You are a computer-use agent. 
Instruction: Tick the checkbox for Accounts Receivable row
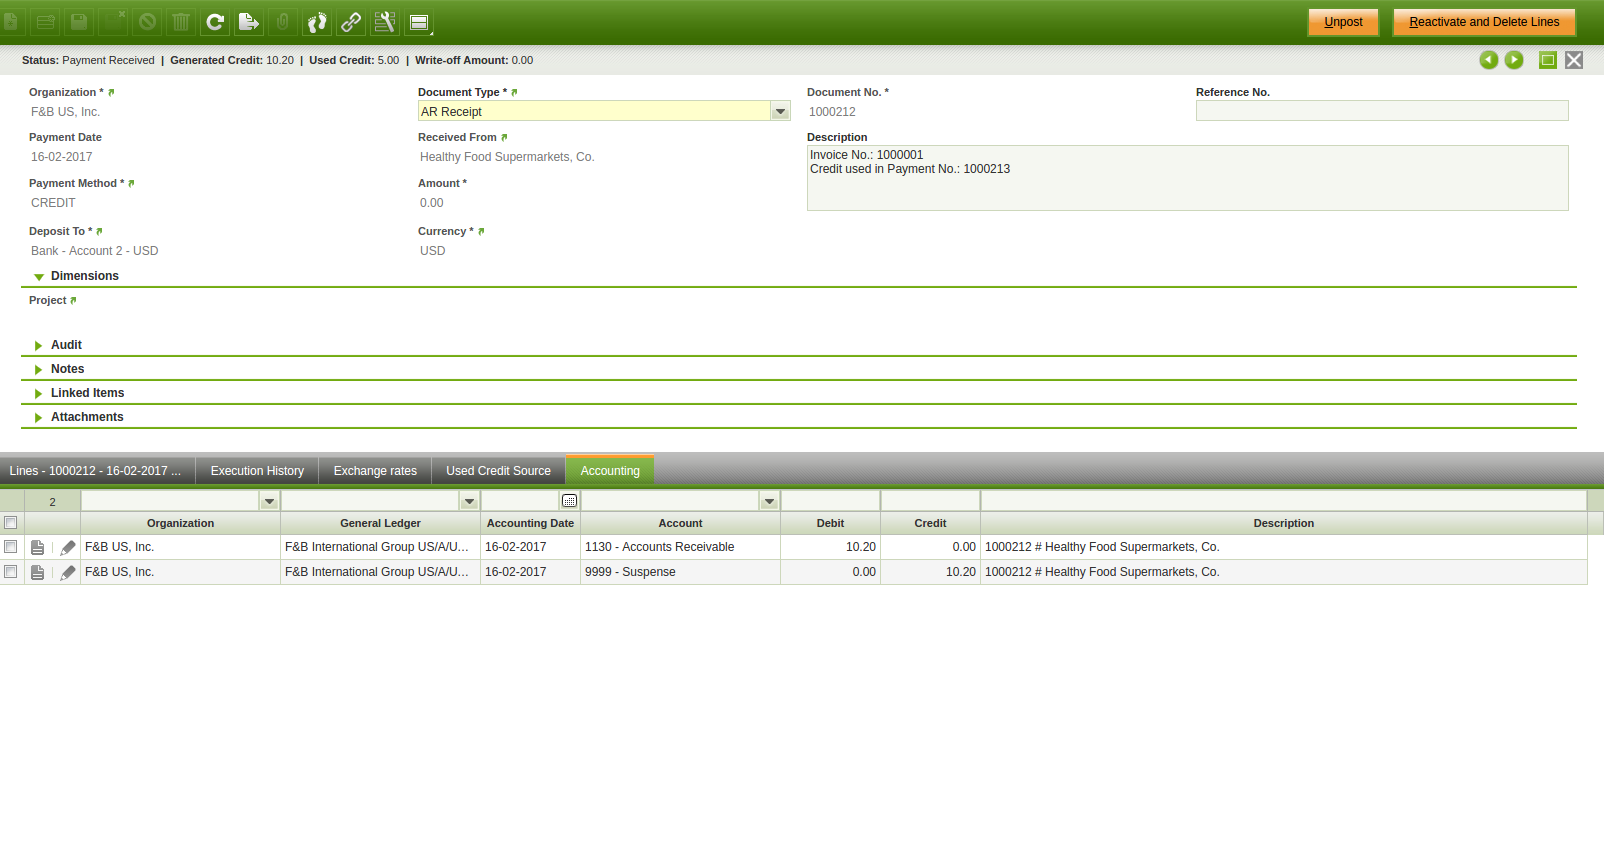click(11, 547)
